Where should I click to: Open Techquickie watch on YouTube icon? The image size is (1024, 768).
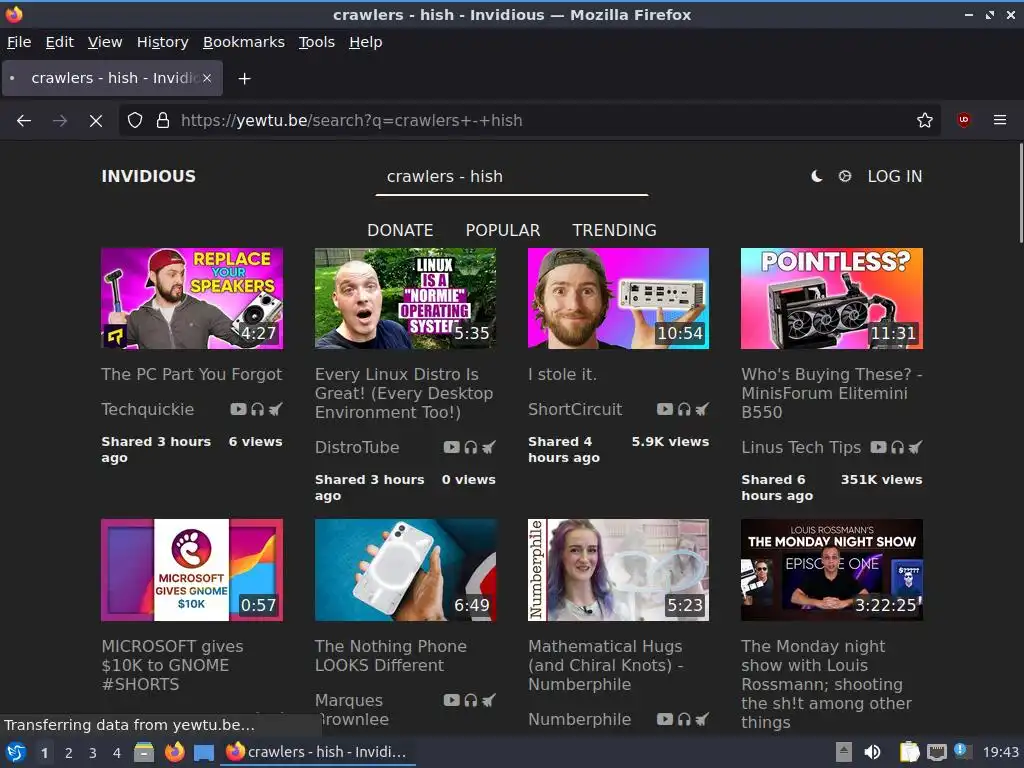click(x=238, y=409)
